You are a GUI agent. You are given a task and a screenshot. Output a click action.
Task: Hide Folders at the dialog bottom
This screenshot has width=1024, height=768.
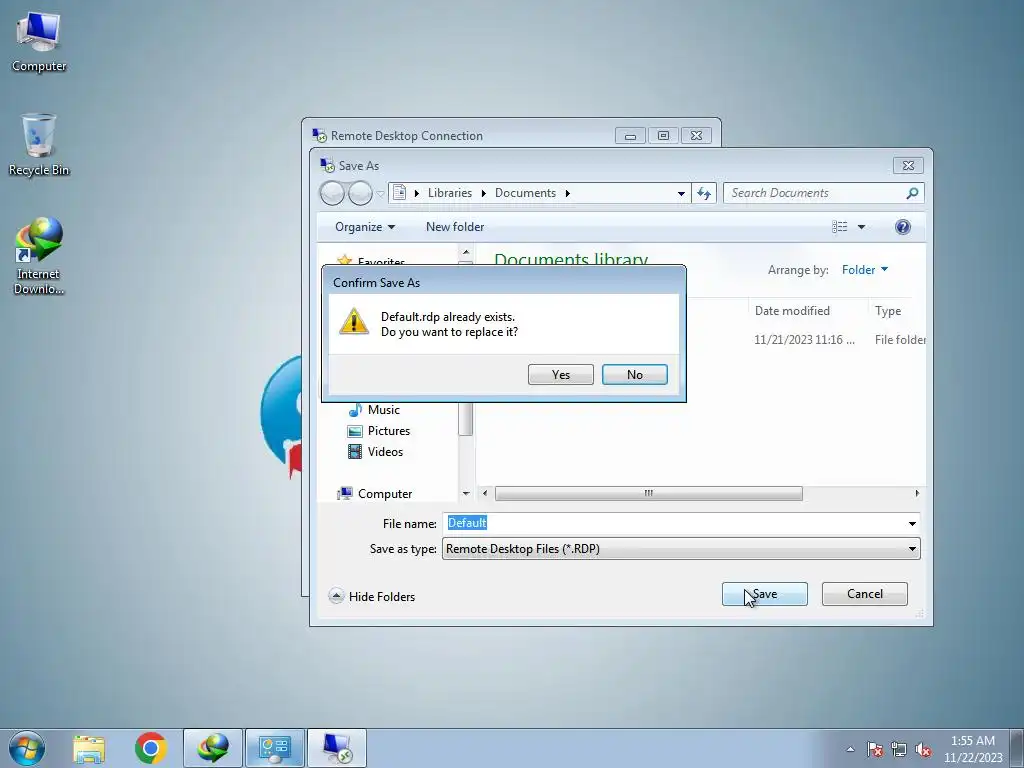[x=372, y=596]
